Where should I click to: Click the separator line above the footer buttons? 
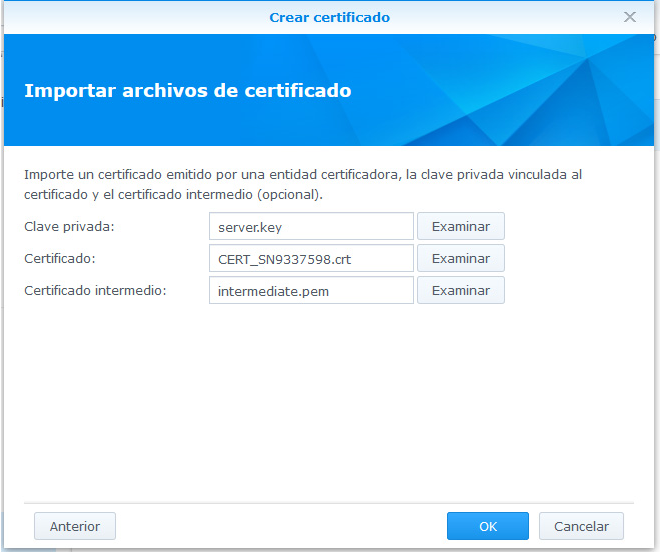coord(330,502)
